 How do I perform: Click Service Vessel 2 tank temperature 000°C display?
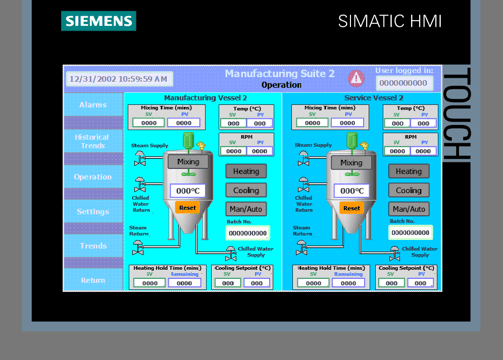[352, 191]
